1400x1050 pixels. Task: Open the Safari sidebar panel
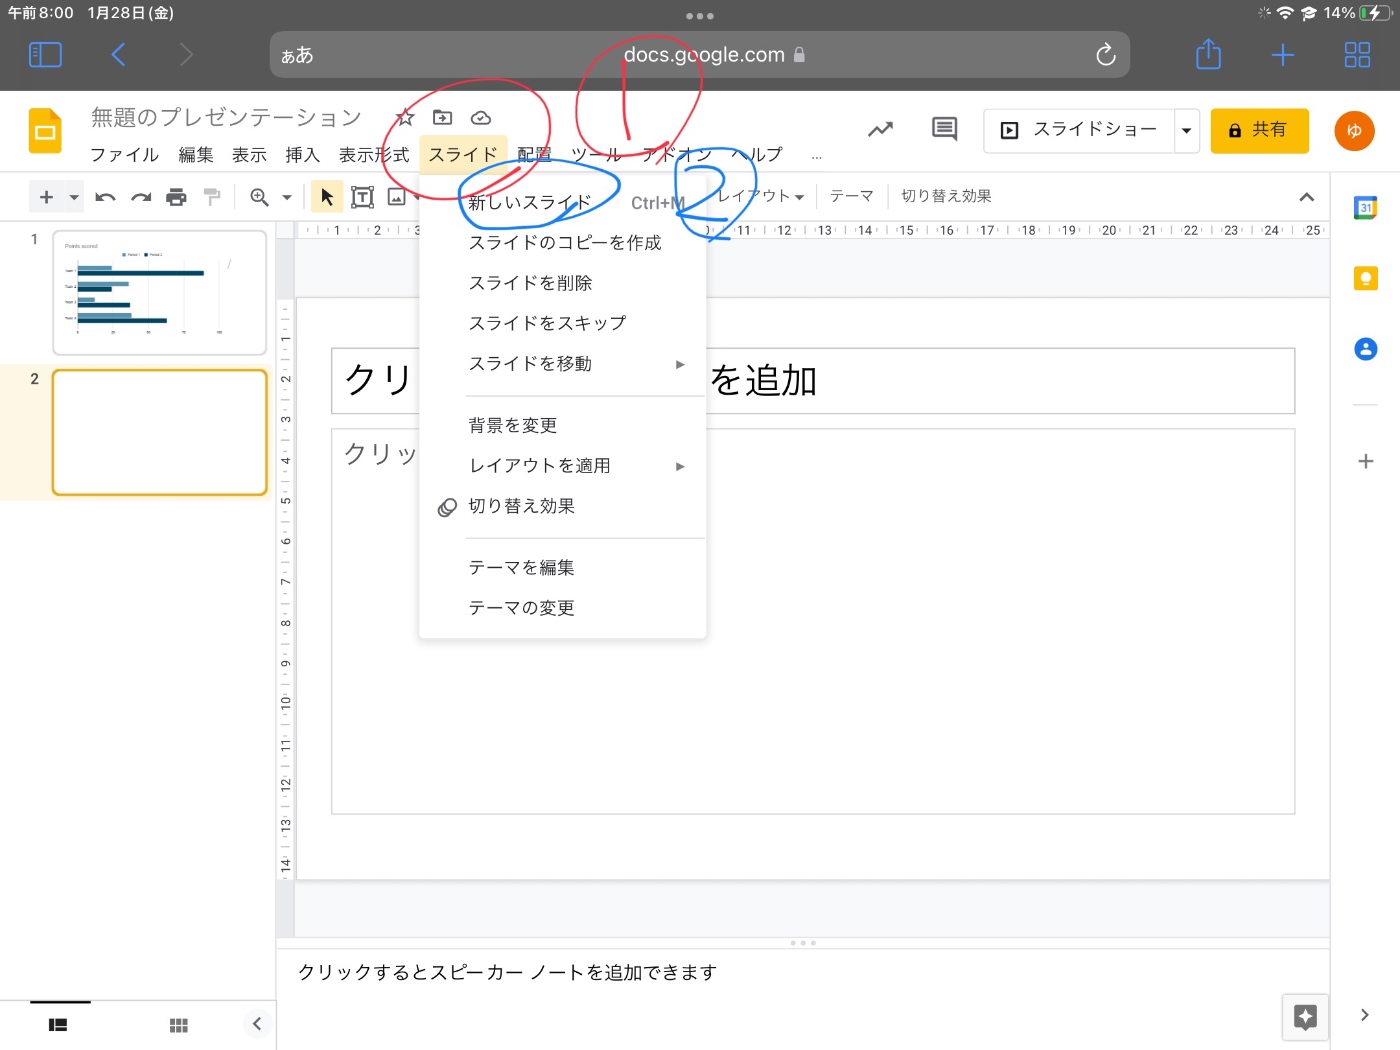pos(45,55)
